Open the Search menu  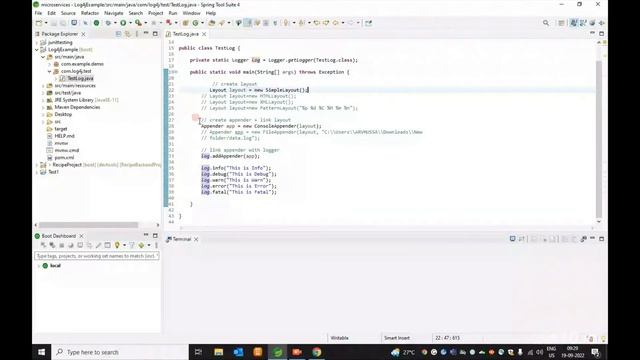tap(136, 13)
